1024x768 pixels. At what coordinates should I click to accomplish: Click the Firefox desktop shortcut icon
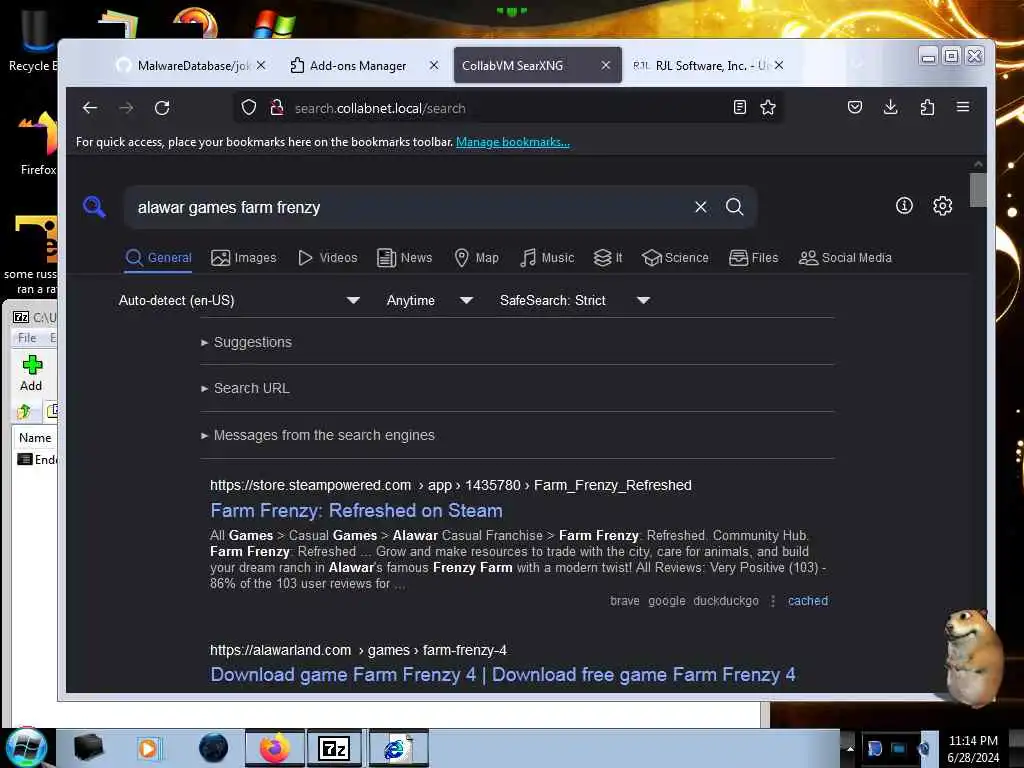point(36,144)
